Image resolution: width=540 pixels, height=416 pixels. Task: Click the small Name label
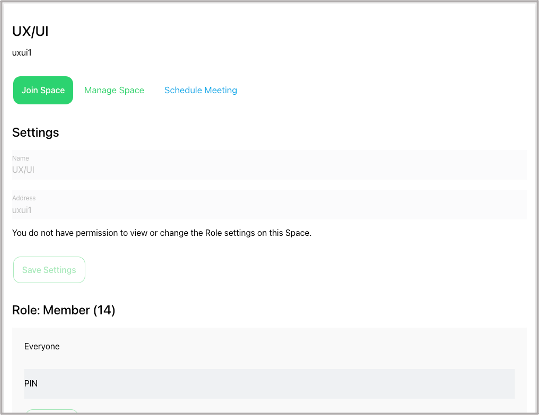tap(21, 158)
